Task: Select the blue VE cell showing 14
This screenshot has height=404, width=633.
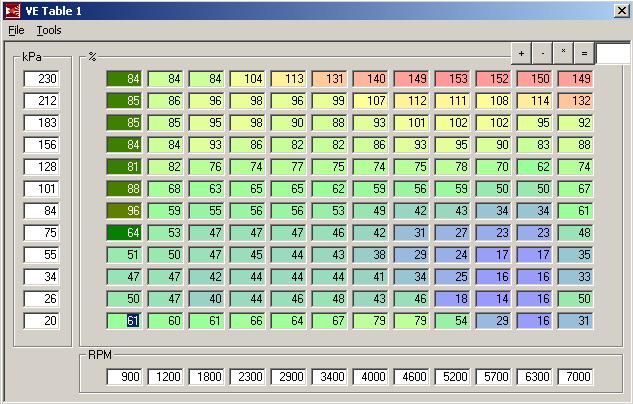Action: [494, 299]
